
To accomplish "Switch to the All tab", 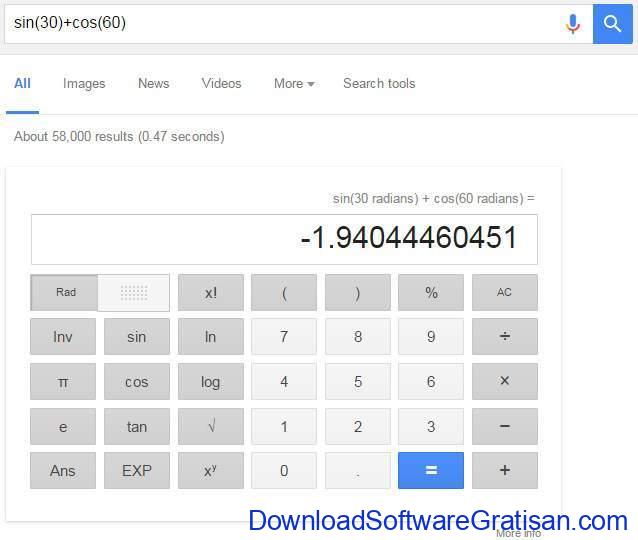I will click(22, 83).
